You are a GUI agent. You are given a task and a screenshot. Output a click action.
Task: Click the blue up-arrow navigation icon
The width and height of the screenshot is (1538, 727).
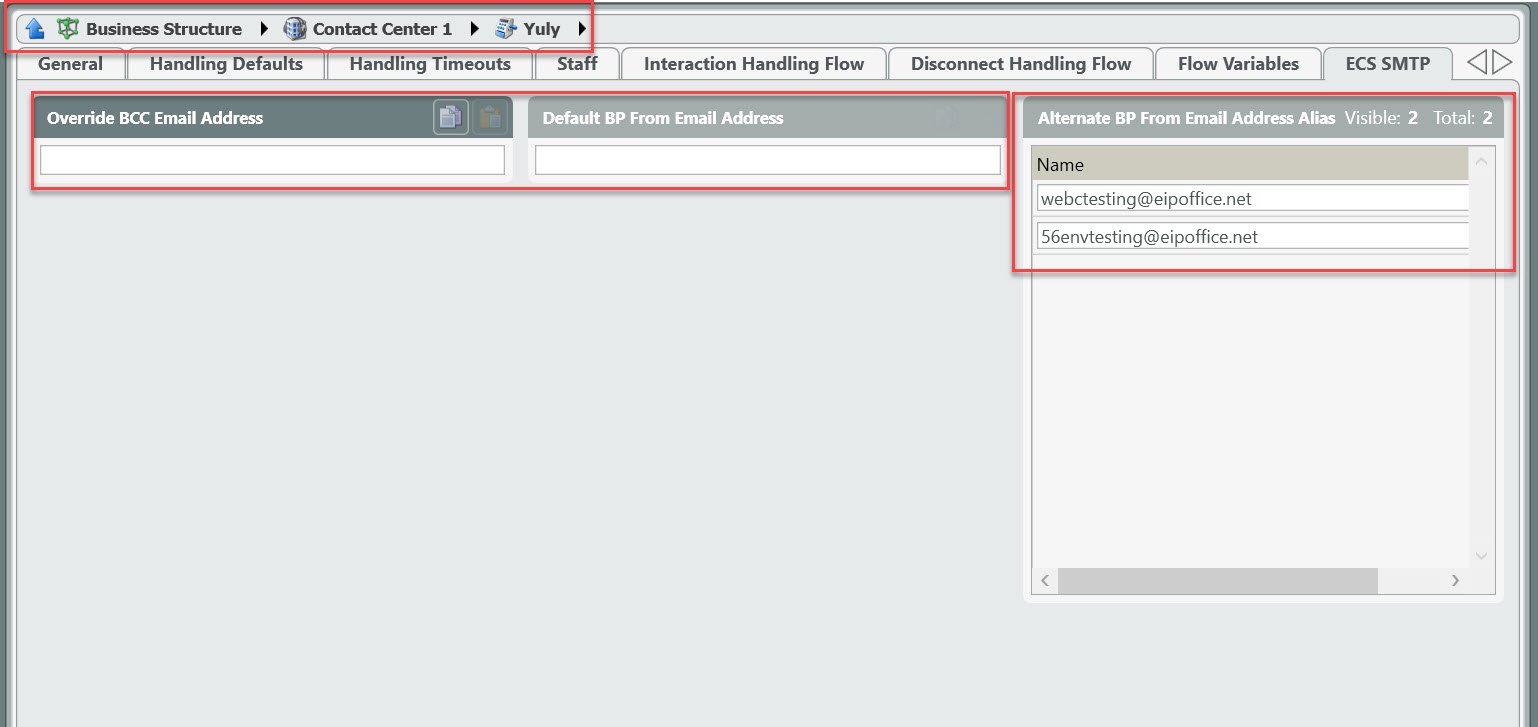(x=35, y=29)
